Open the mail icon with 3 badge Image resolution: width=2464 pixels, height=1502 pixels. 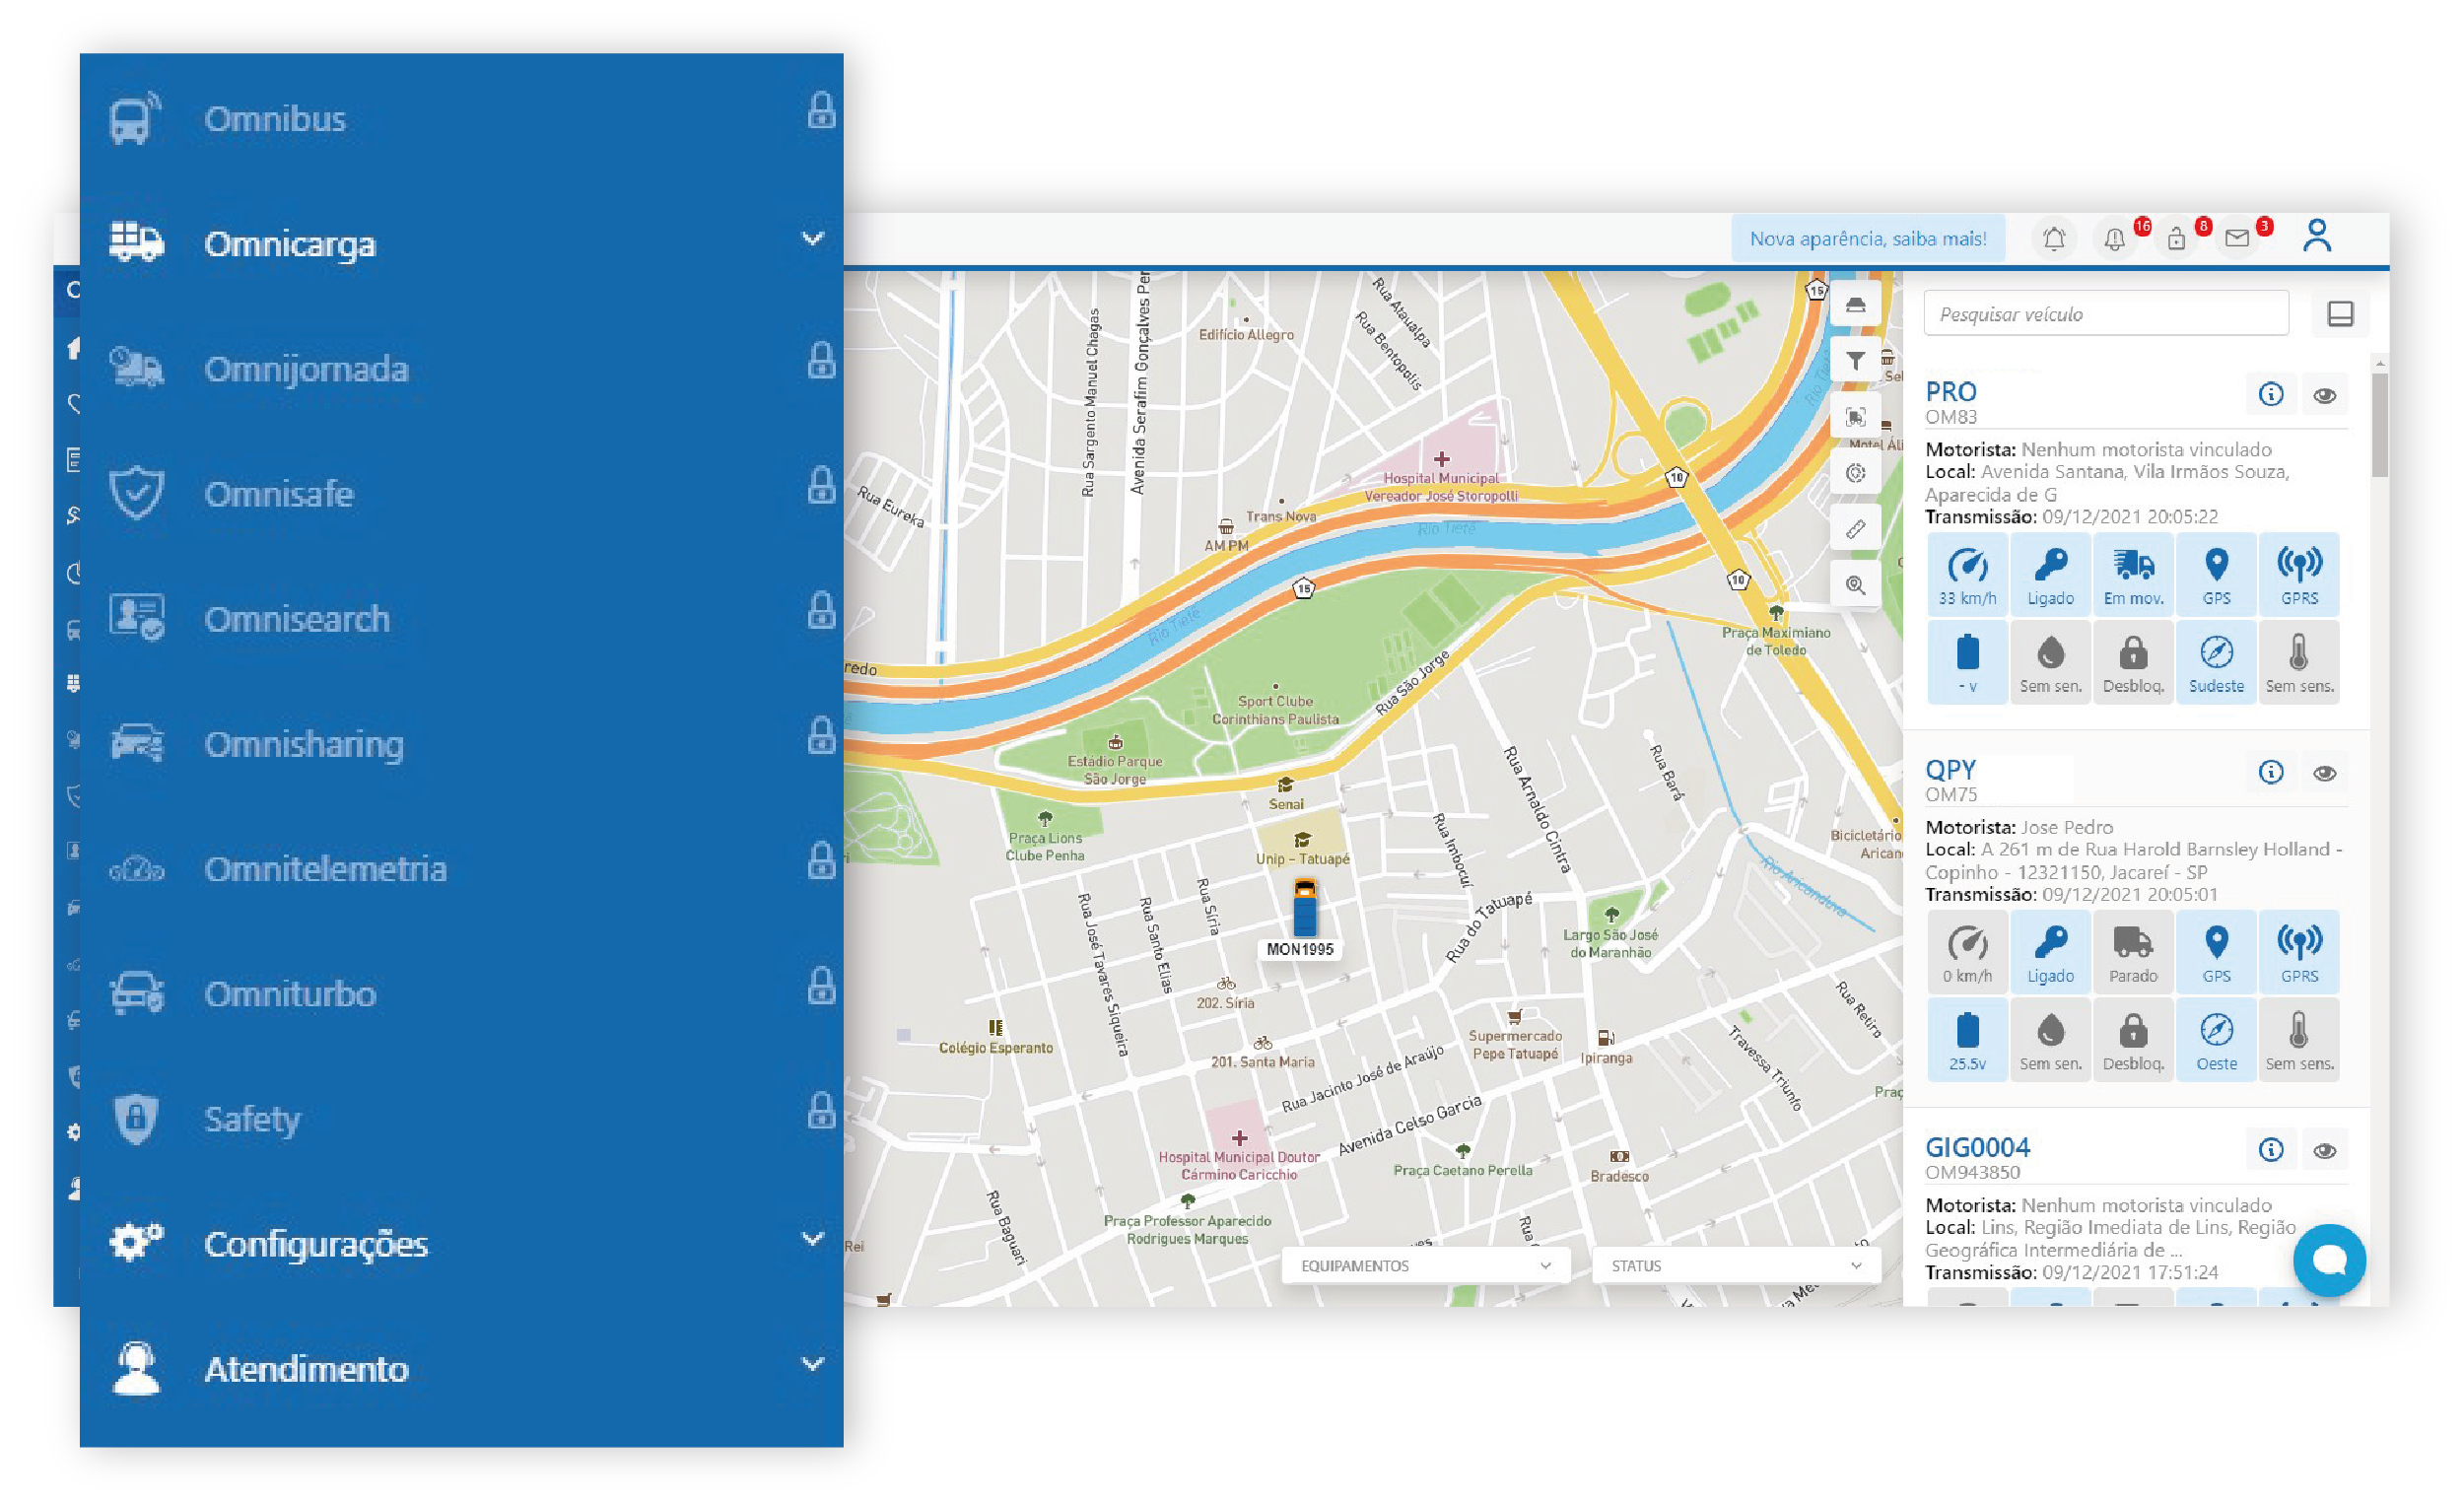tap(2237, 239)
